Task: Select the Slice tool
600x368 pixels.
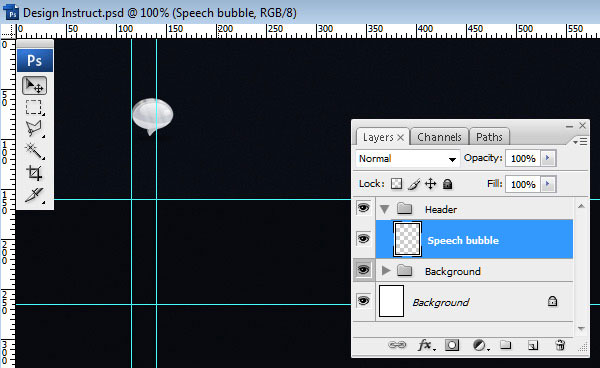Action: (x=34, y=195)
